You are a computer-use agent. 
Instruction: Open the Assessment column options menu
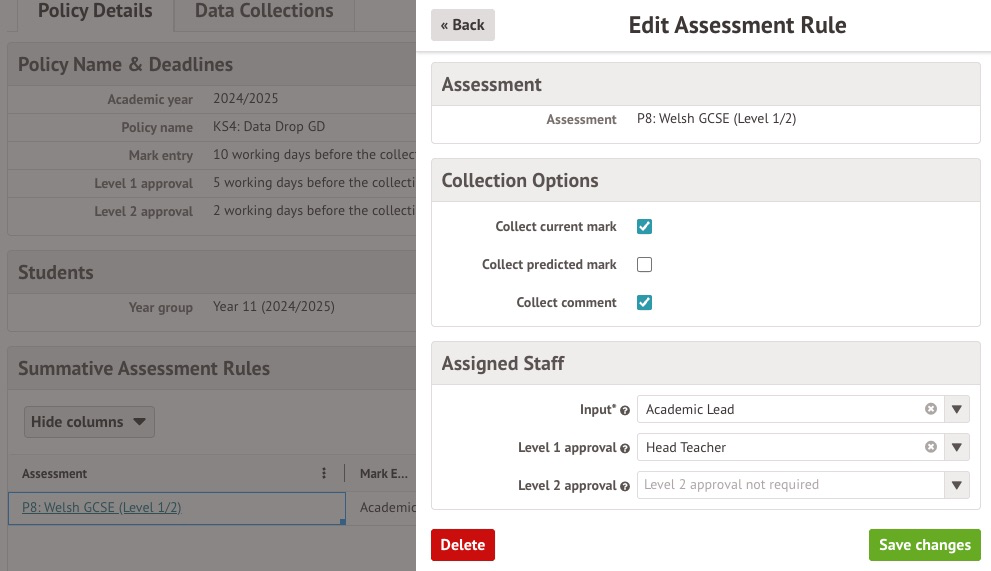click(x=323, y=474)
